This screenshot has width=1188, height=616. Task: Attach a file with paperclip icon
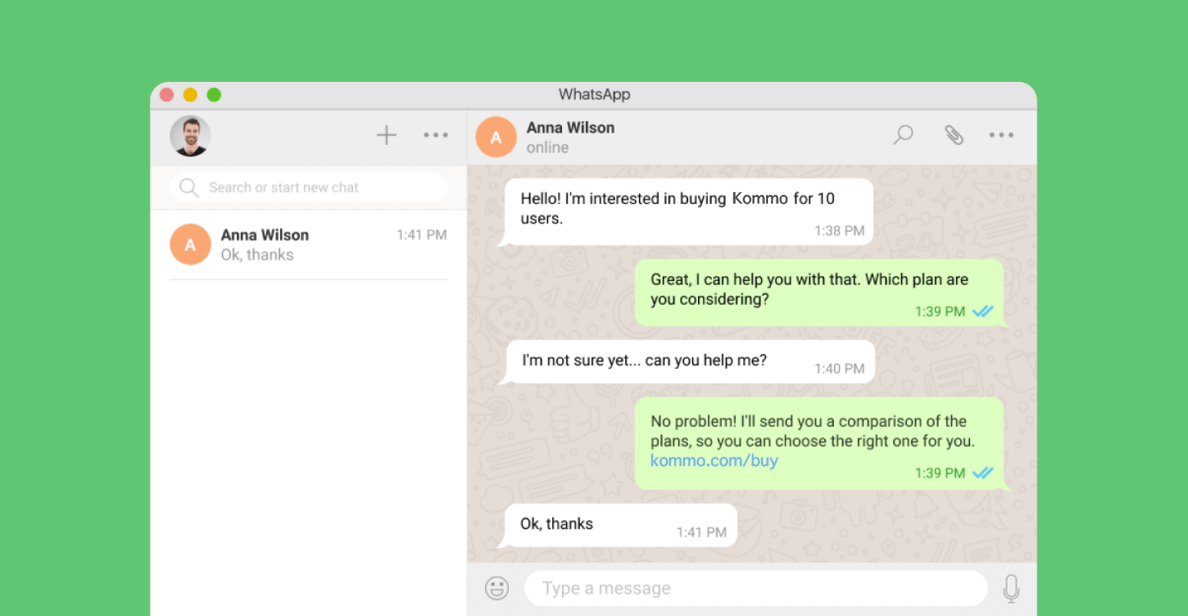tap(953, 135)
